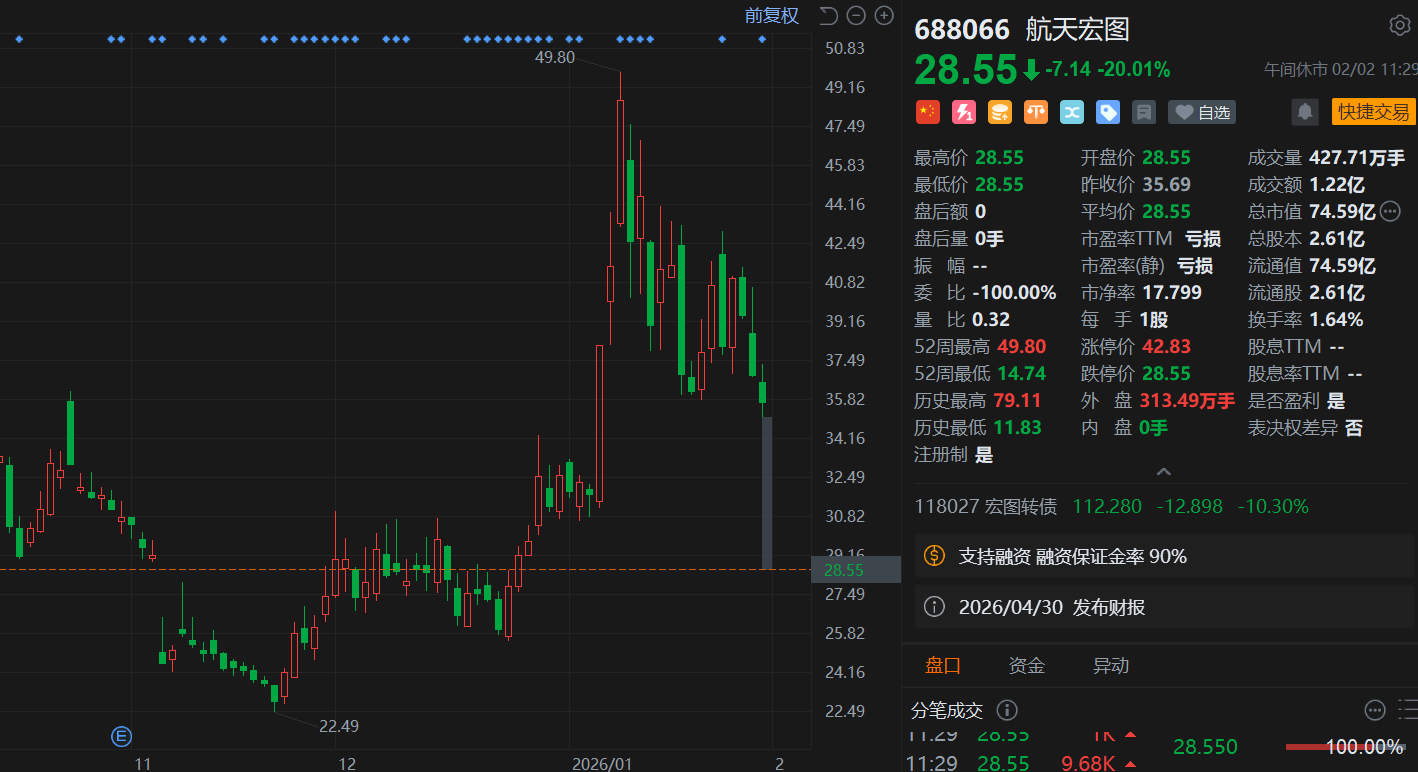The width and height of the screenshot is (1418, 772).
Task: Click the 9.68K trade volume entry
Action: (1088, 764)
